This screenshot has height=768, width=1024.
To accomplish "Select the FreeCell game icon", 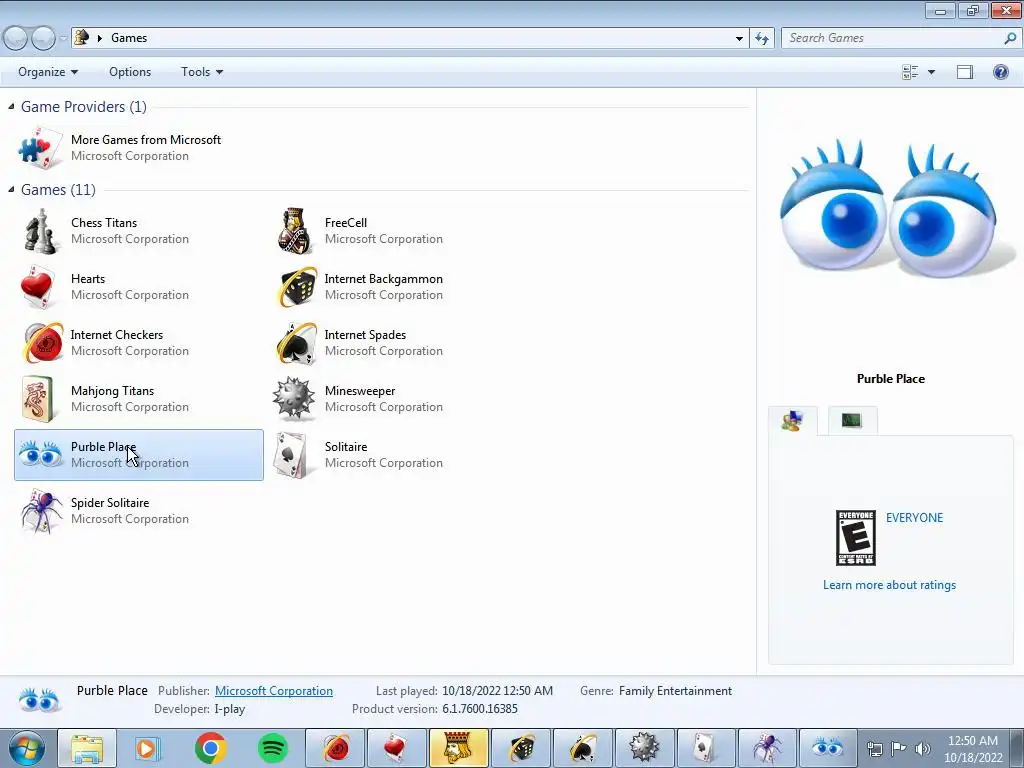I will (295, 231).
